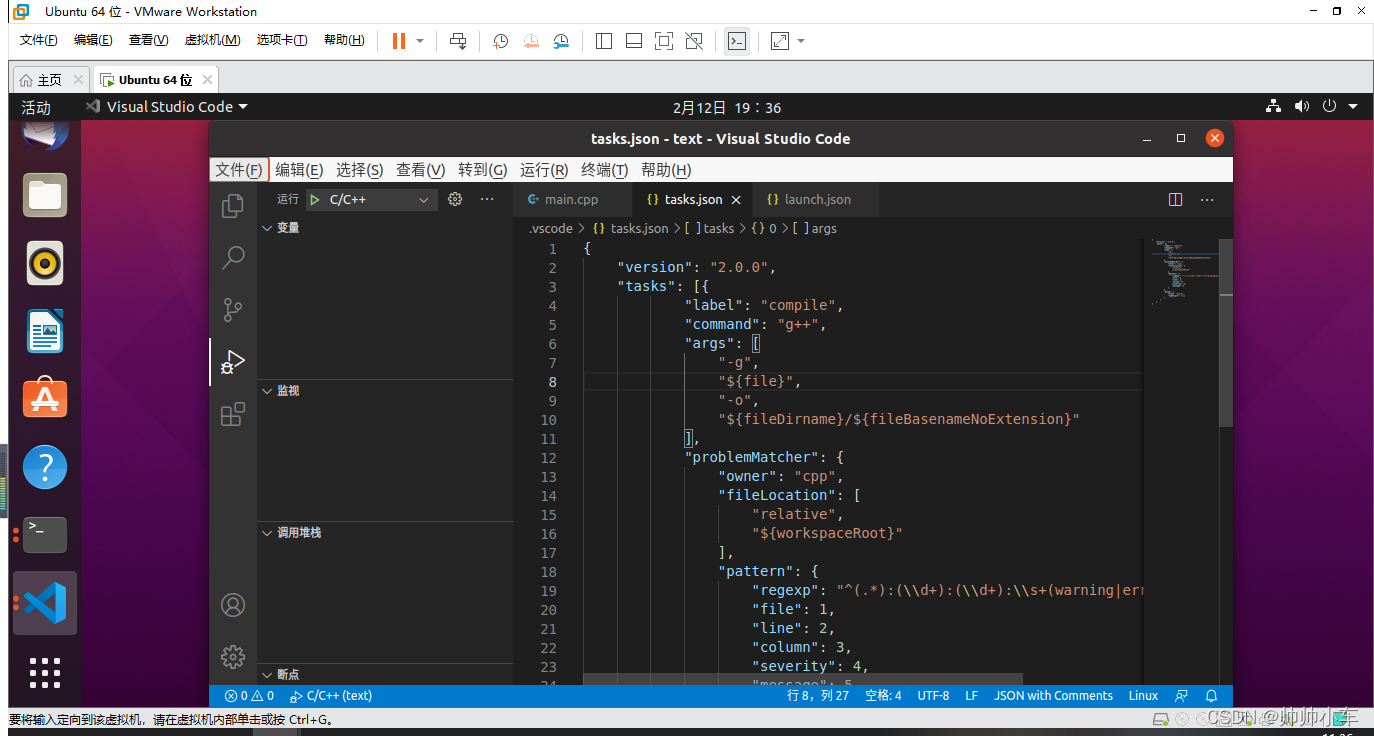Open the stretch view dropdown arrow in VMware
The width and height of the screenshot is (1374, 736).
[x=801, y=41]
